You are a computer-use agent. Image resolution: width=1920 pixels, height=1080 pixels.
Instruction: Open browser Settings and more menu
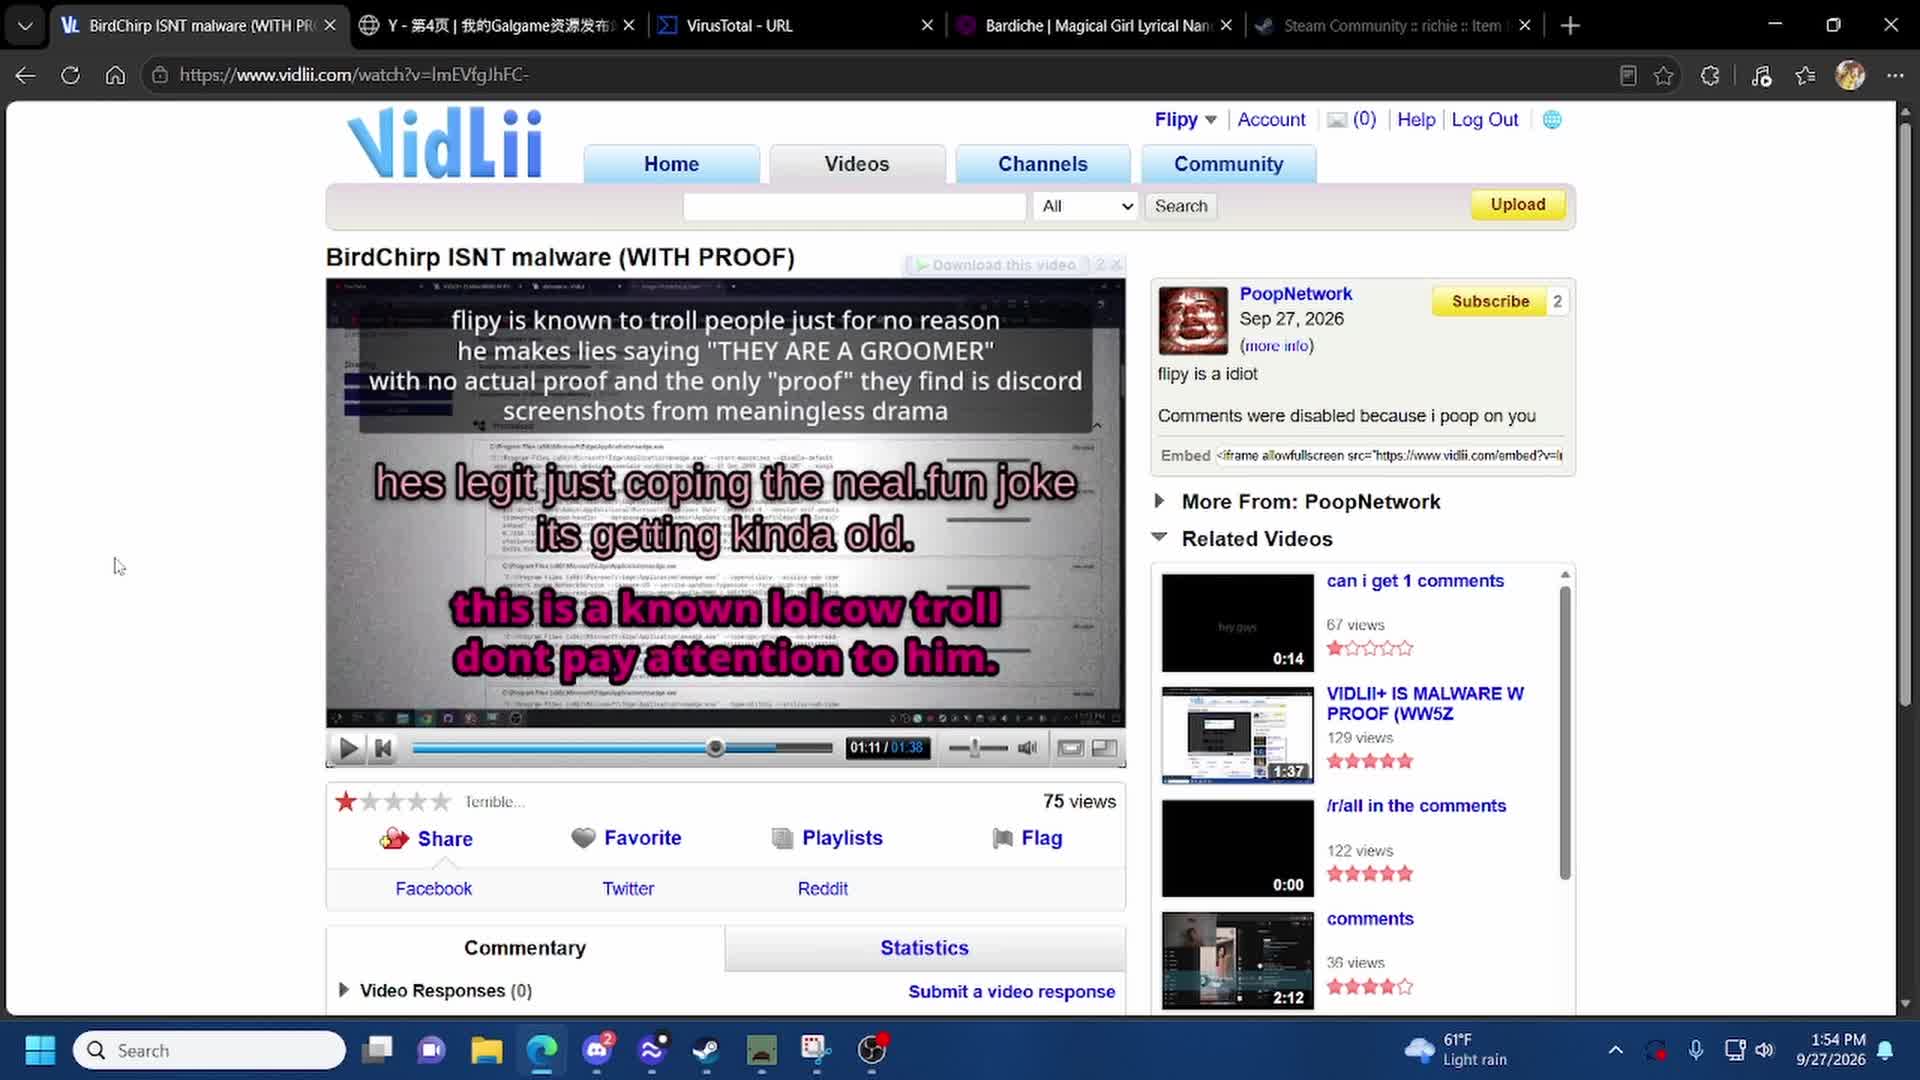[x=1895, y=75]
